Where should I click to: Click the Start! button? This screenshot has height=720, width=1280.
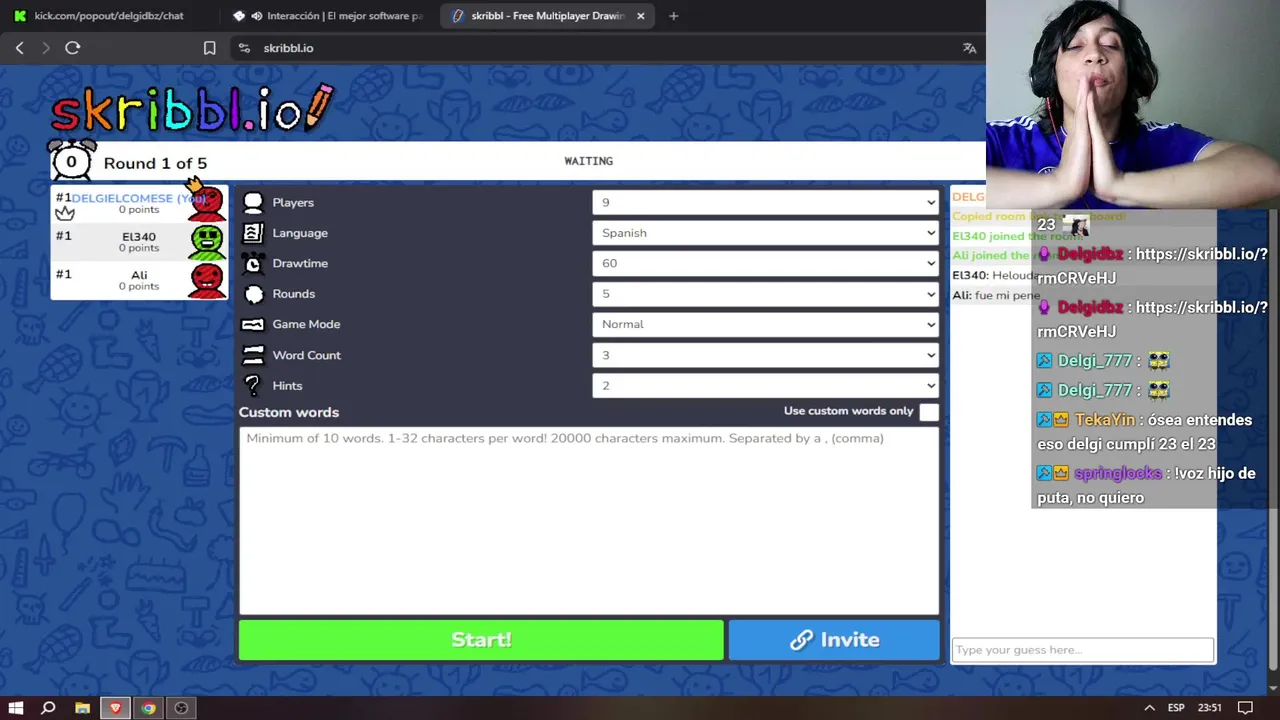481,640
